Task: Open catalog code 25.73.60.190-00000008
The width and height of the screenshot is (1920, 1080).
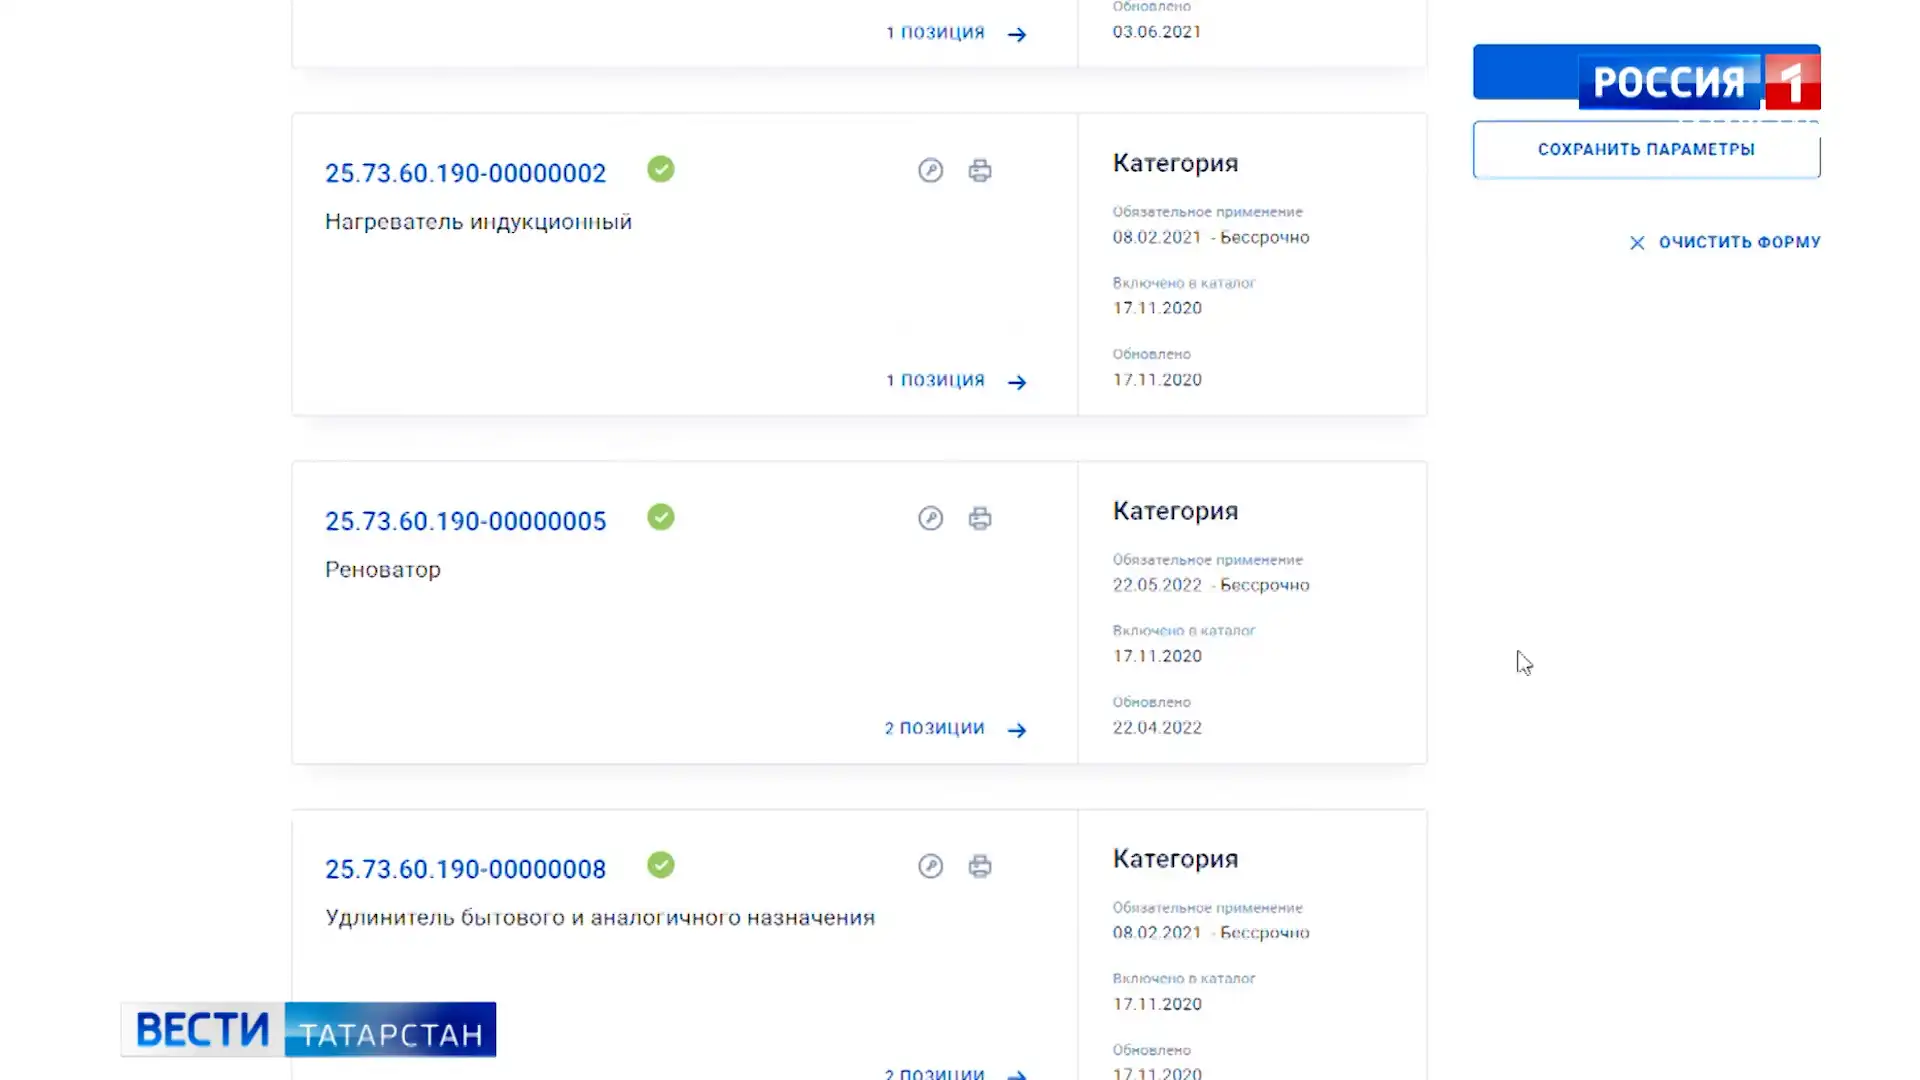Action: point(466,869)
